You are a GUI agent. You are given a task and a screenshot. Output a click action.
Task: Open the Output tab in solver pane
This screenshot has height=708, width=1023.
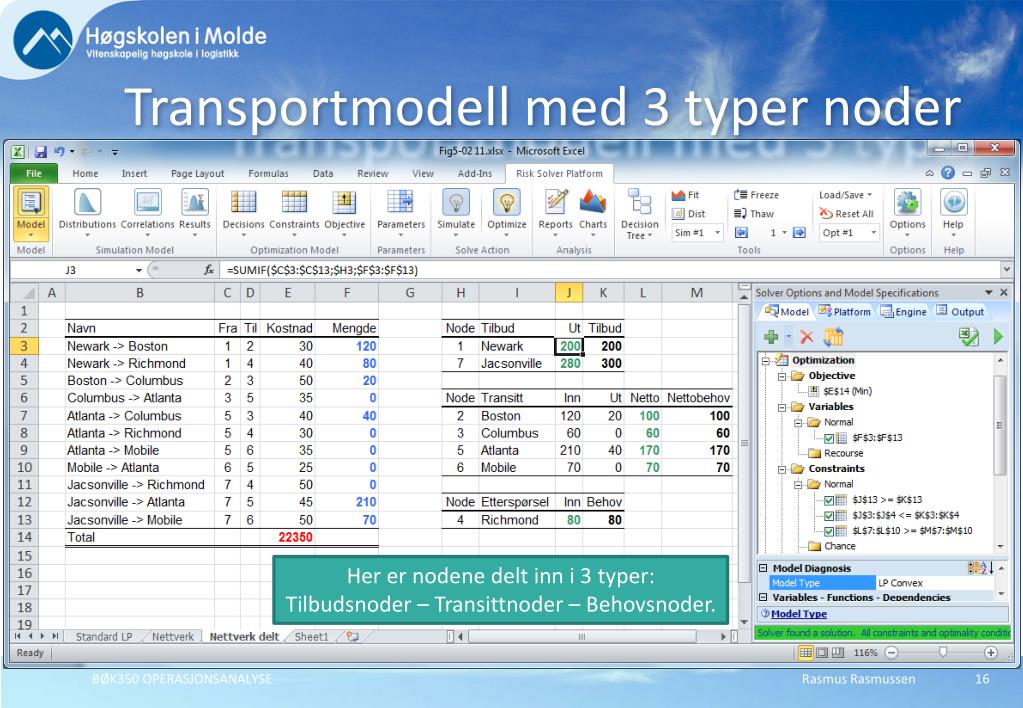960,312
